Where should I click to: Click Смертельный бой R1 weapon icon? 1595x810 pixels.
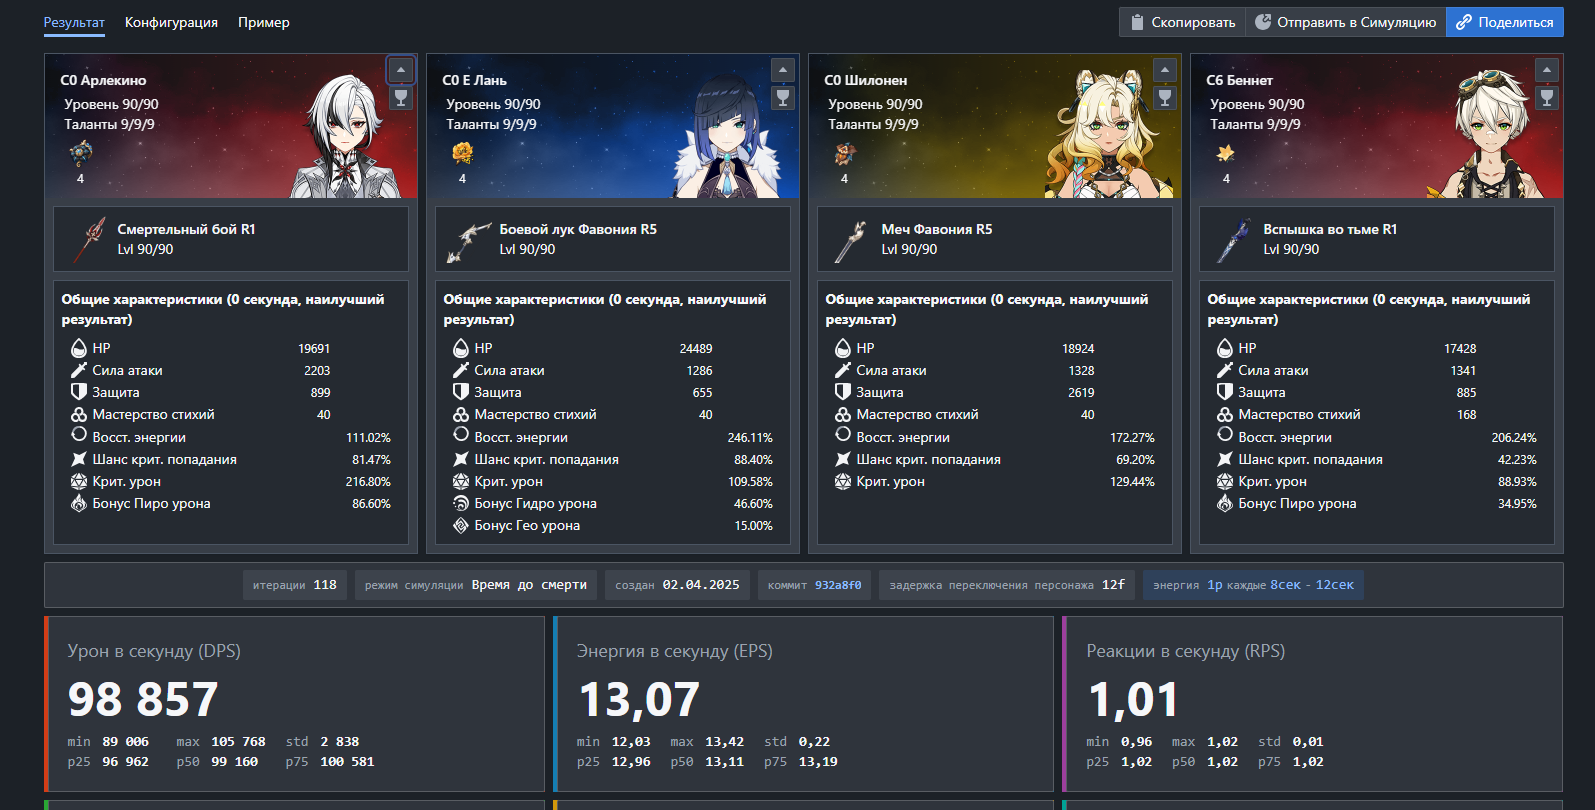point(89,239)
